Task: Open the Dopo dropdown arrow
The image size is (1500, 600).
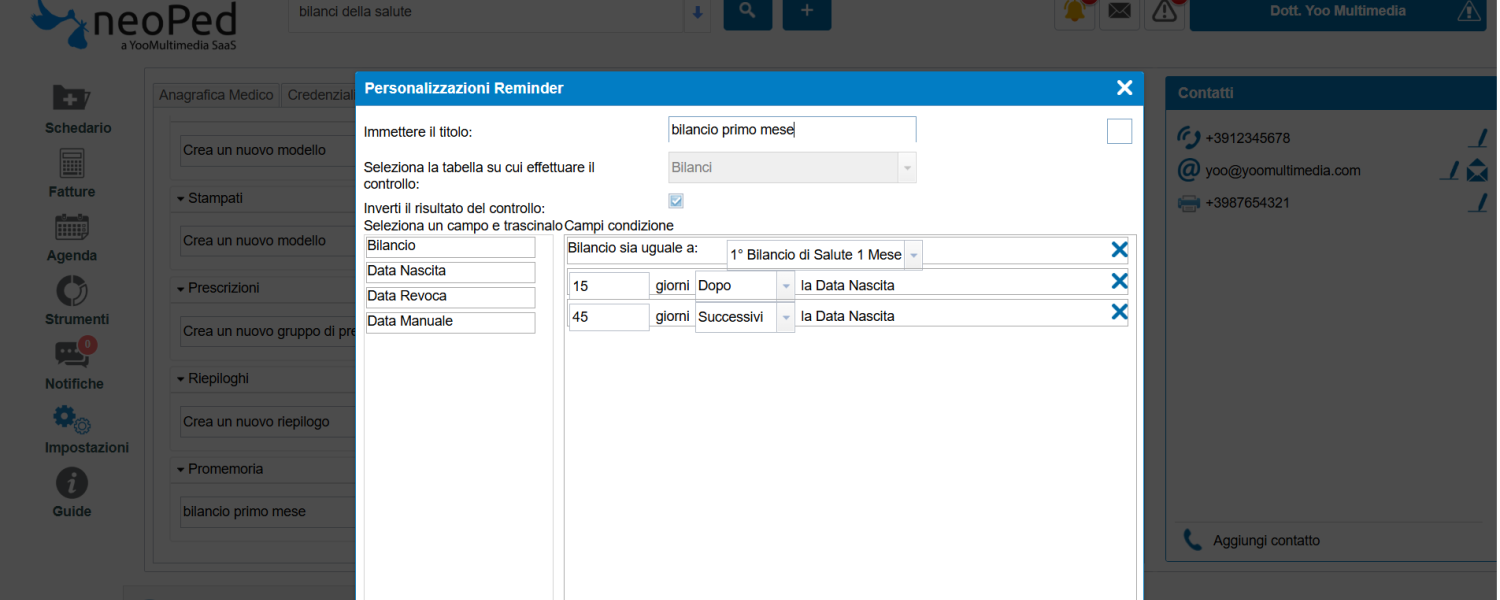Action: (785, 286)
